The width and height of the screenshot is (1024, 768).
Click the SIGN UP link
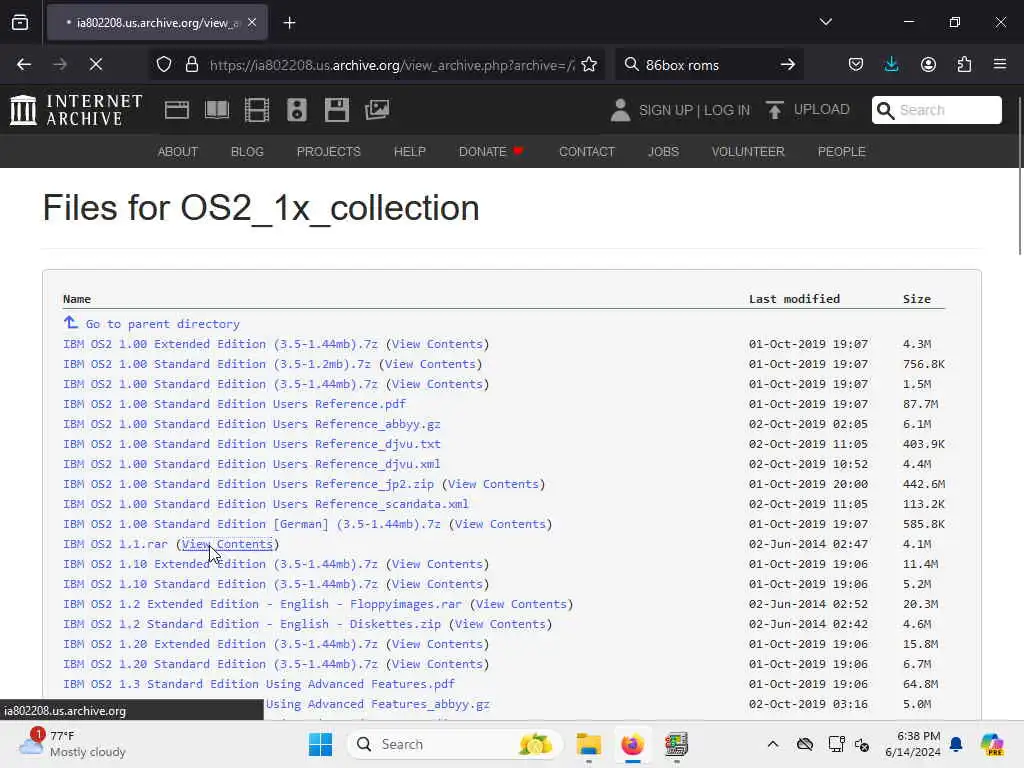tap(665, 110)
